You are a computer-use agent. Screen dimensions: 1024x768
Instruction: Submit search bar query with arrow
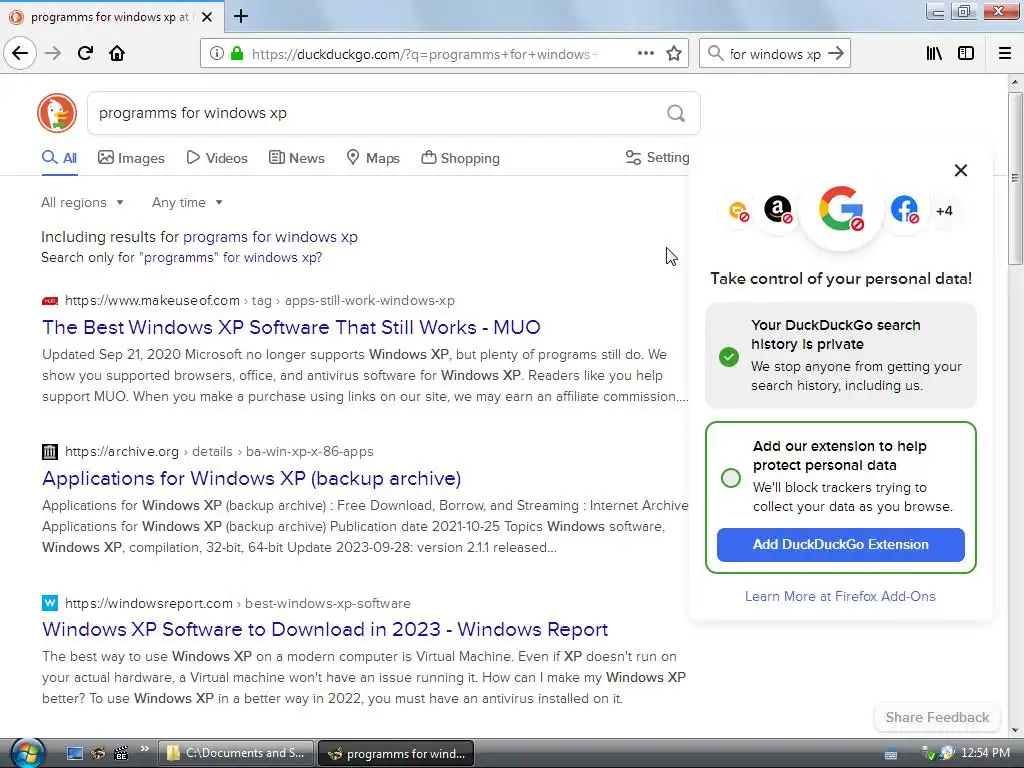836,54
